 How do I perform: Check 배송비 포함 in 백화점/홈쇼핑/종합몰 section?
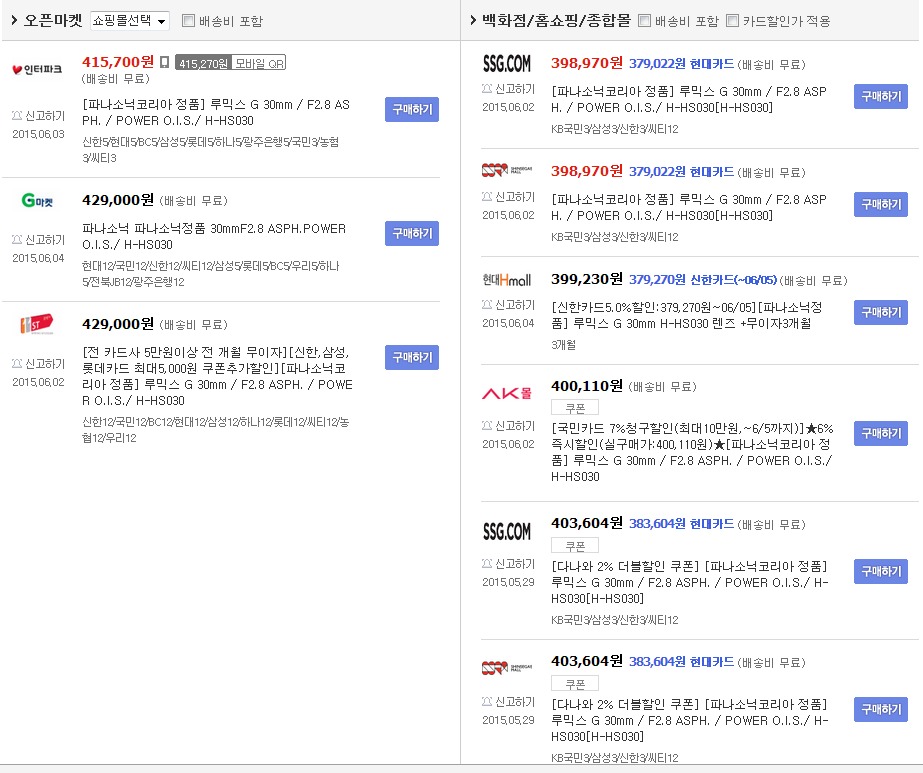coord(644,20)
